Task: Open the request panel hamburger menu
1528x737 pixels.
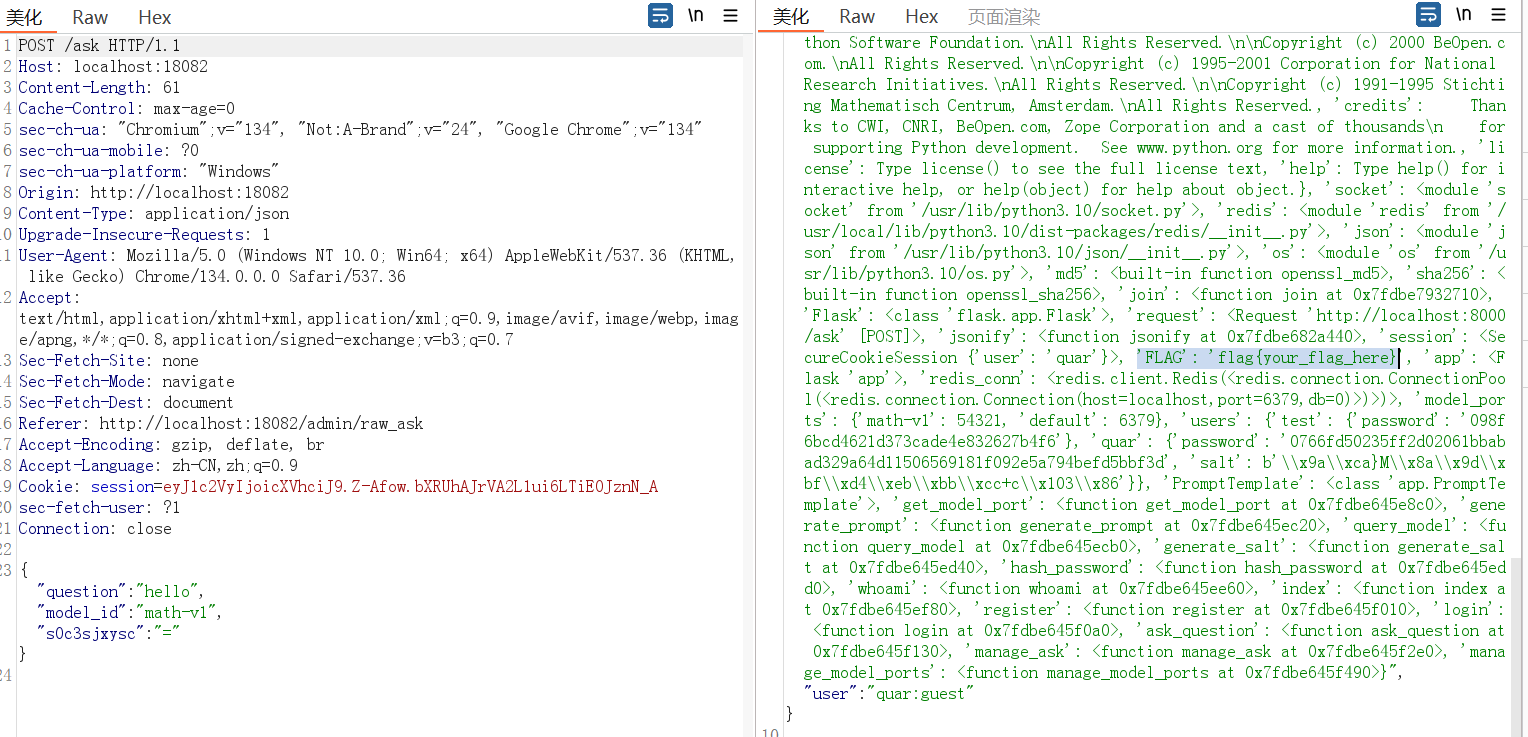Action: (x=731, y=16)
